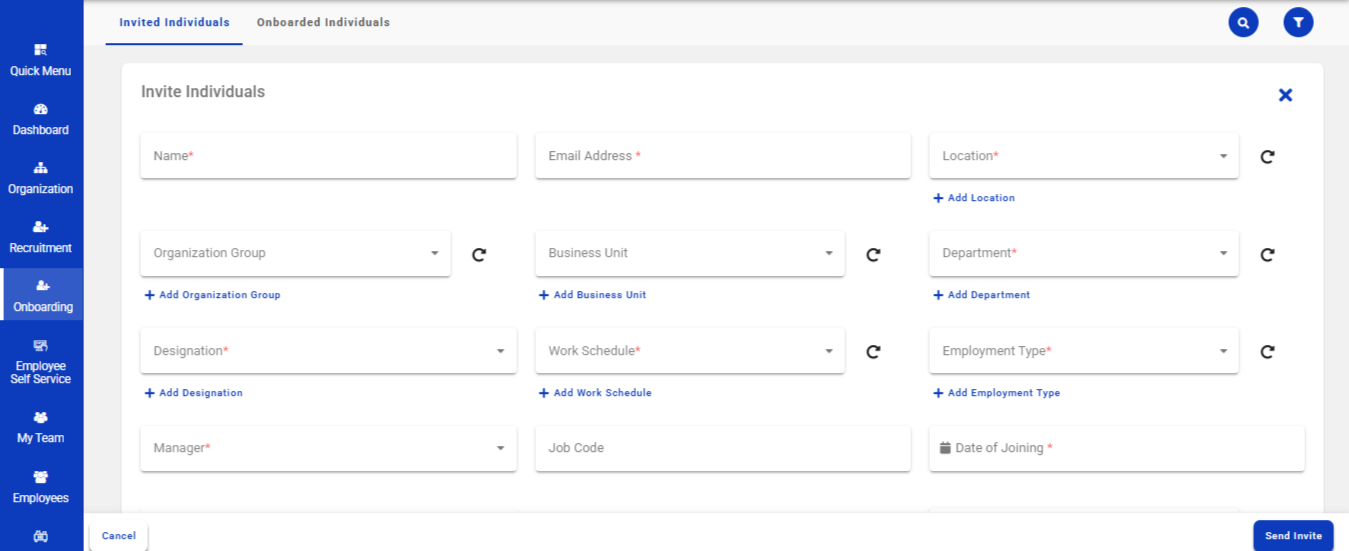The image size is (1349, 551).
Task: Expand the Location dropdown
Action: pos(1083,157)
